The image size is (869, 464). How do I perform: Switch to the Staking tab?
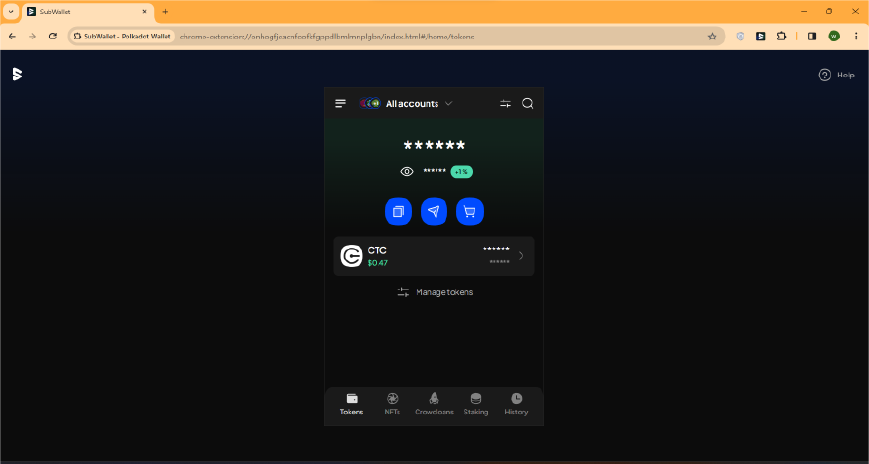tap(476, 405)
